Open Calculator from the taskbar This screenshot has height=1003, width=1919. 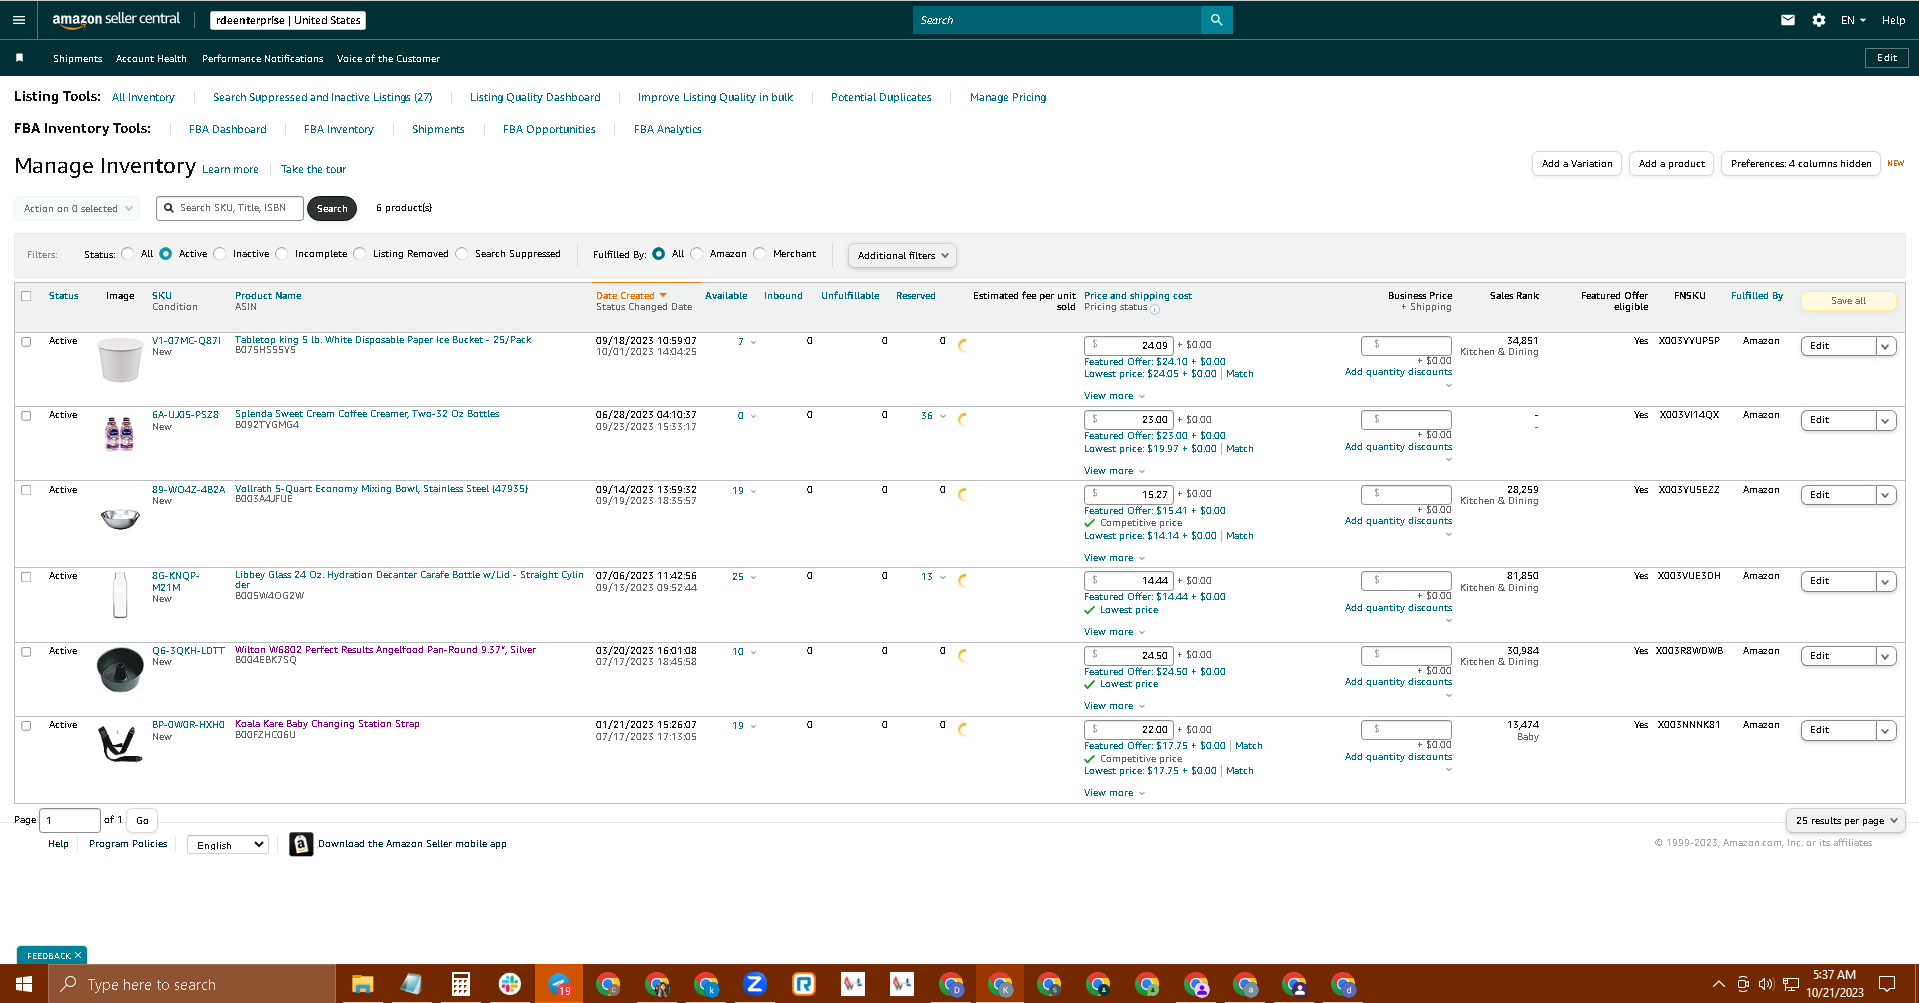point(460,984)
